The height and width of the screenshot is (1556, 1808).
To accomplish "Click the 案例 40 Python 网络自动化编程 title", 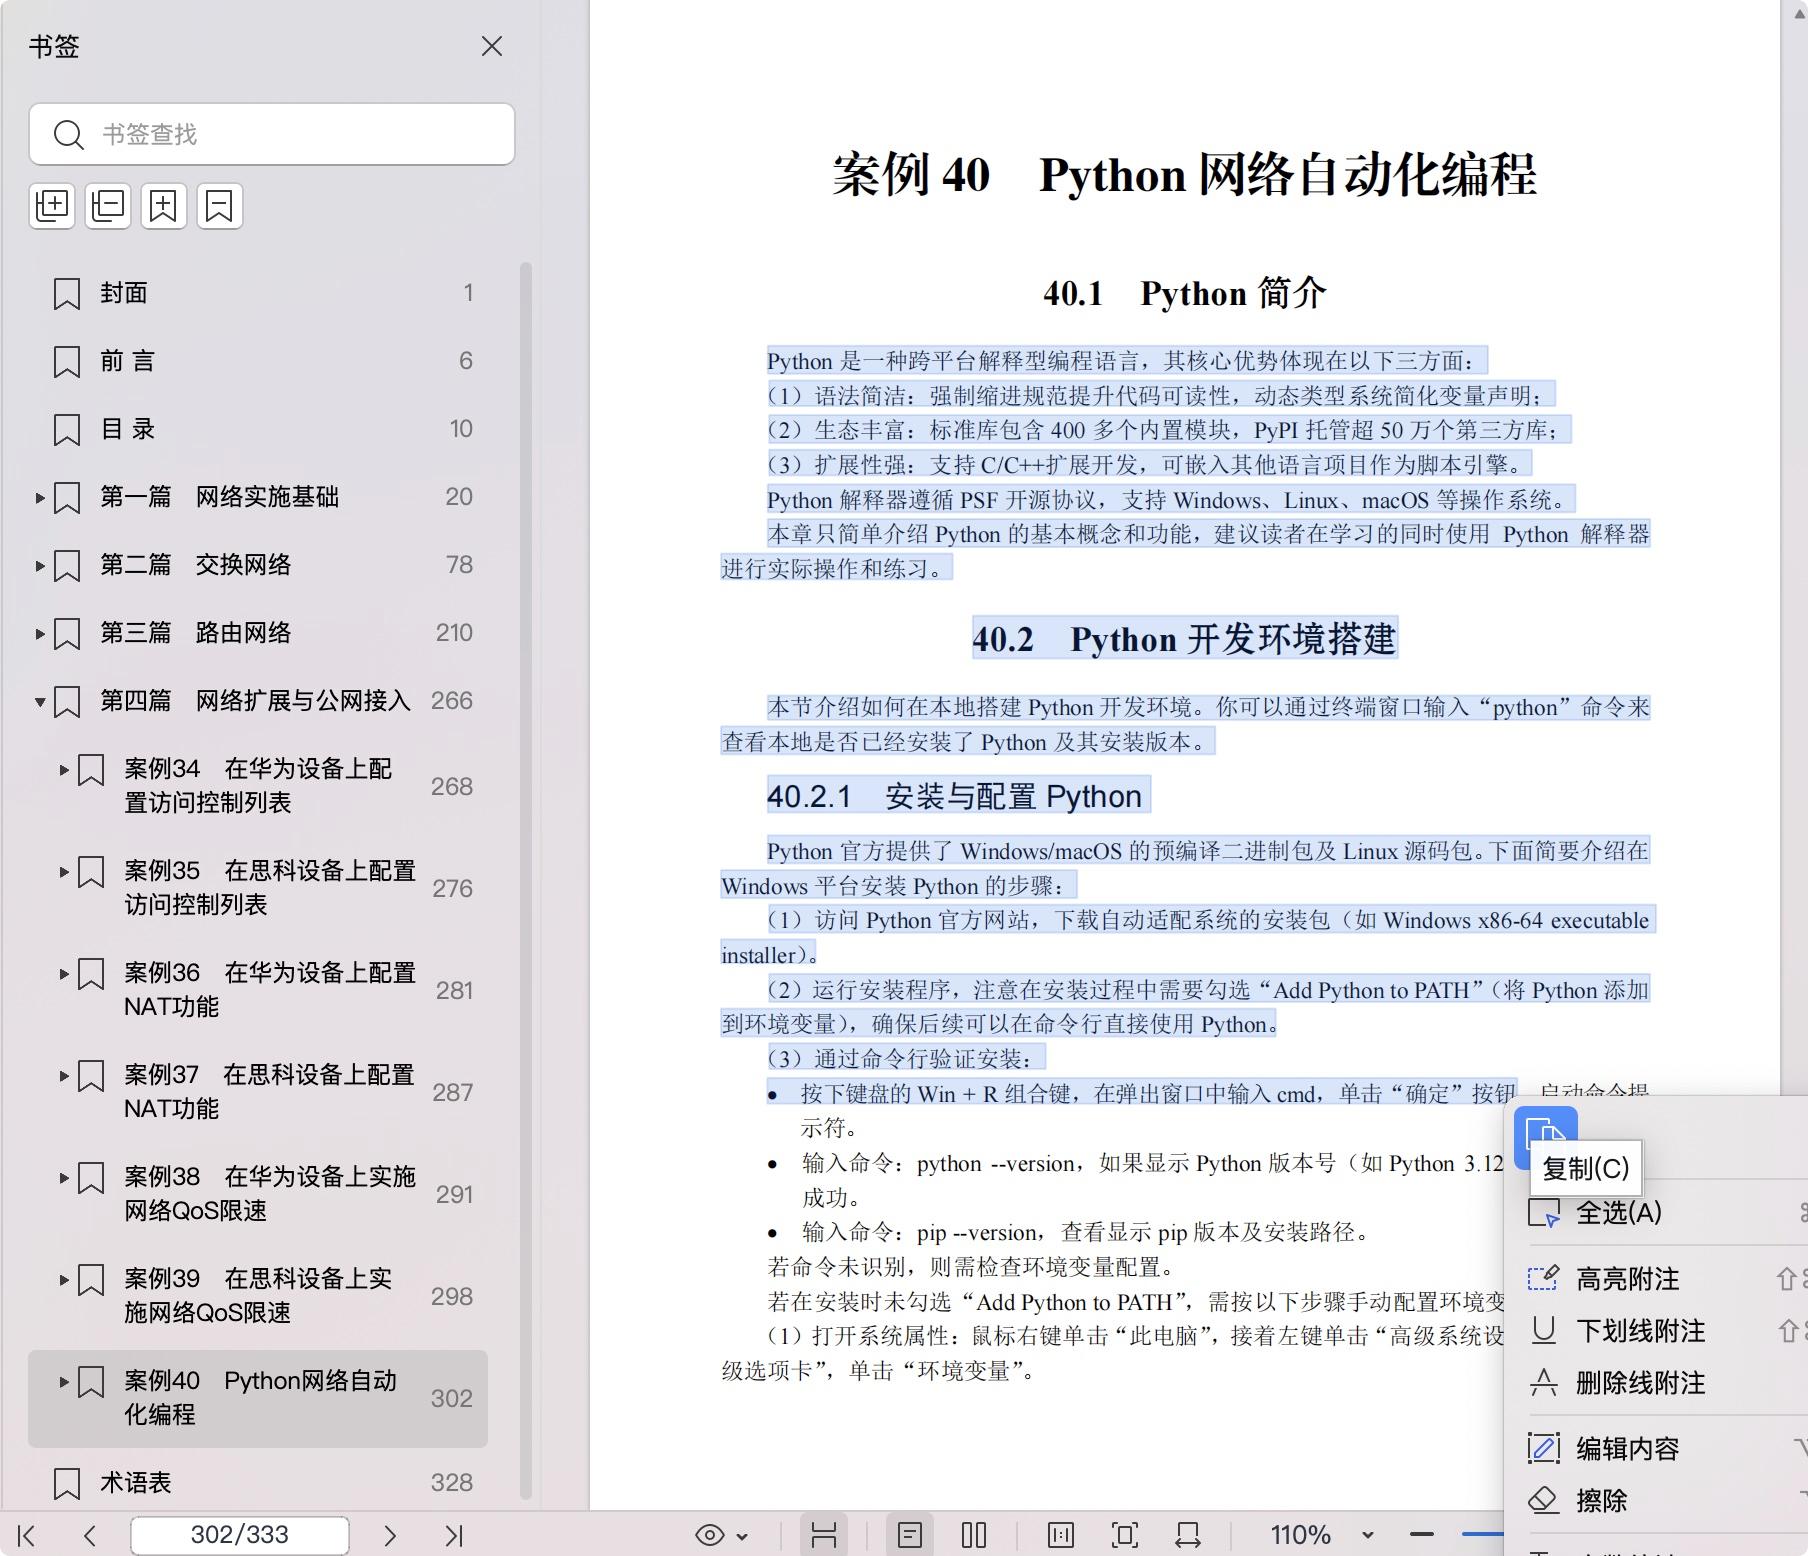I will tap(1184, 175).
